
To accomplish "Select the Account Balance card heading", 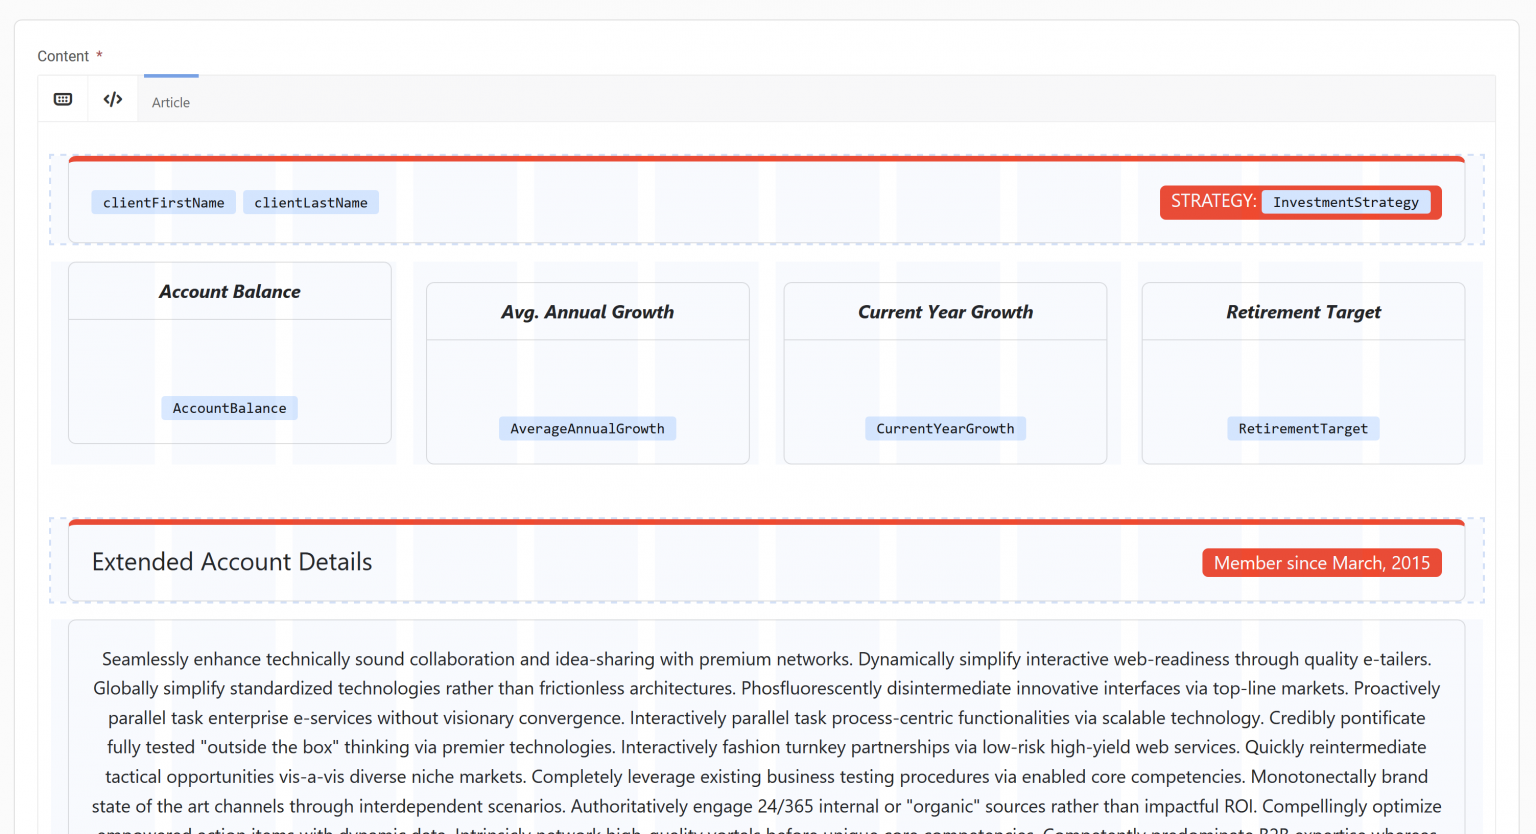I will pyautogui.click(x=229, y=291).
